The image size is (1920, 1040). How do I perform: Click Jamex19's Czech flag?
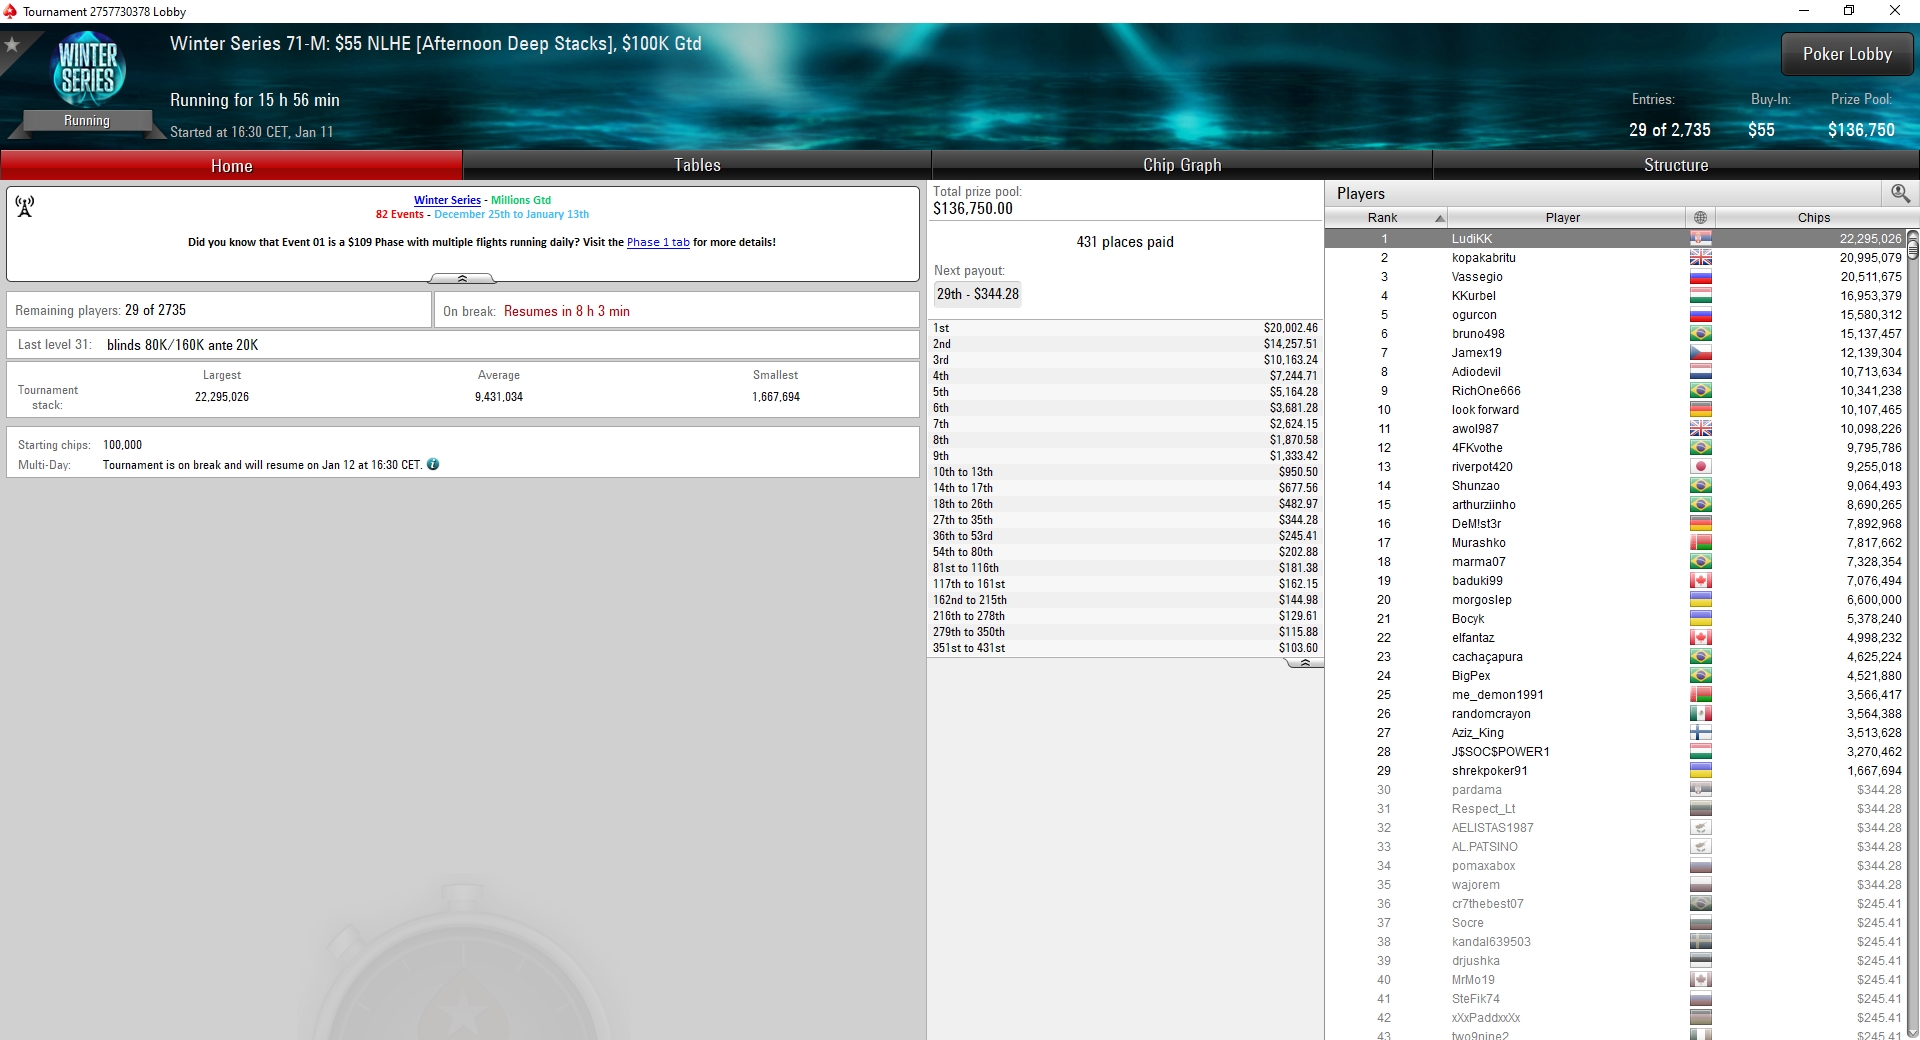[x=1700, y=353]
